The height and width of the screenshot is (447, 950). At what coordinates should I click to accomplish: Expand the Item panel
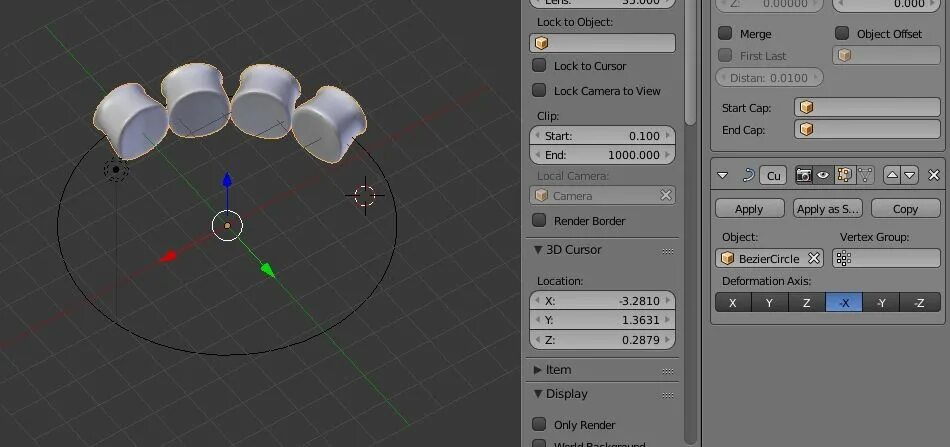pyautogui.click(x=537, y=369)
